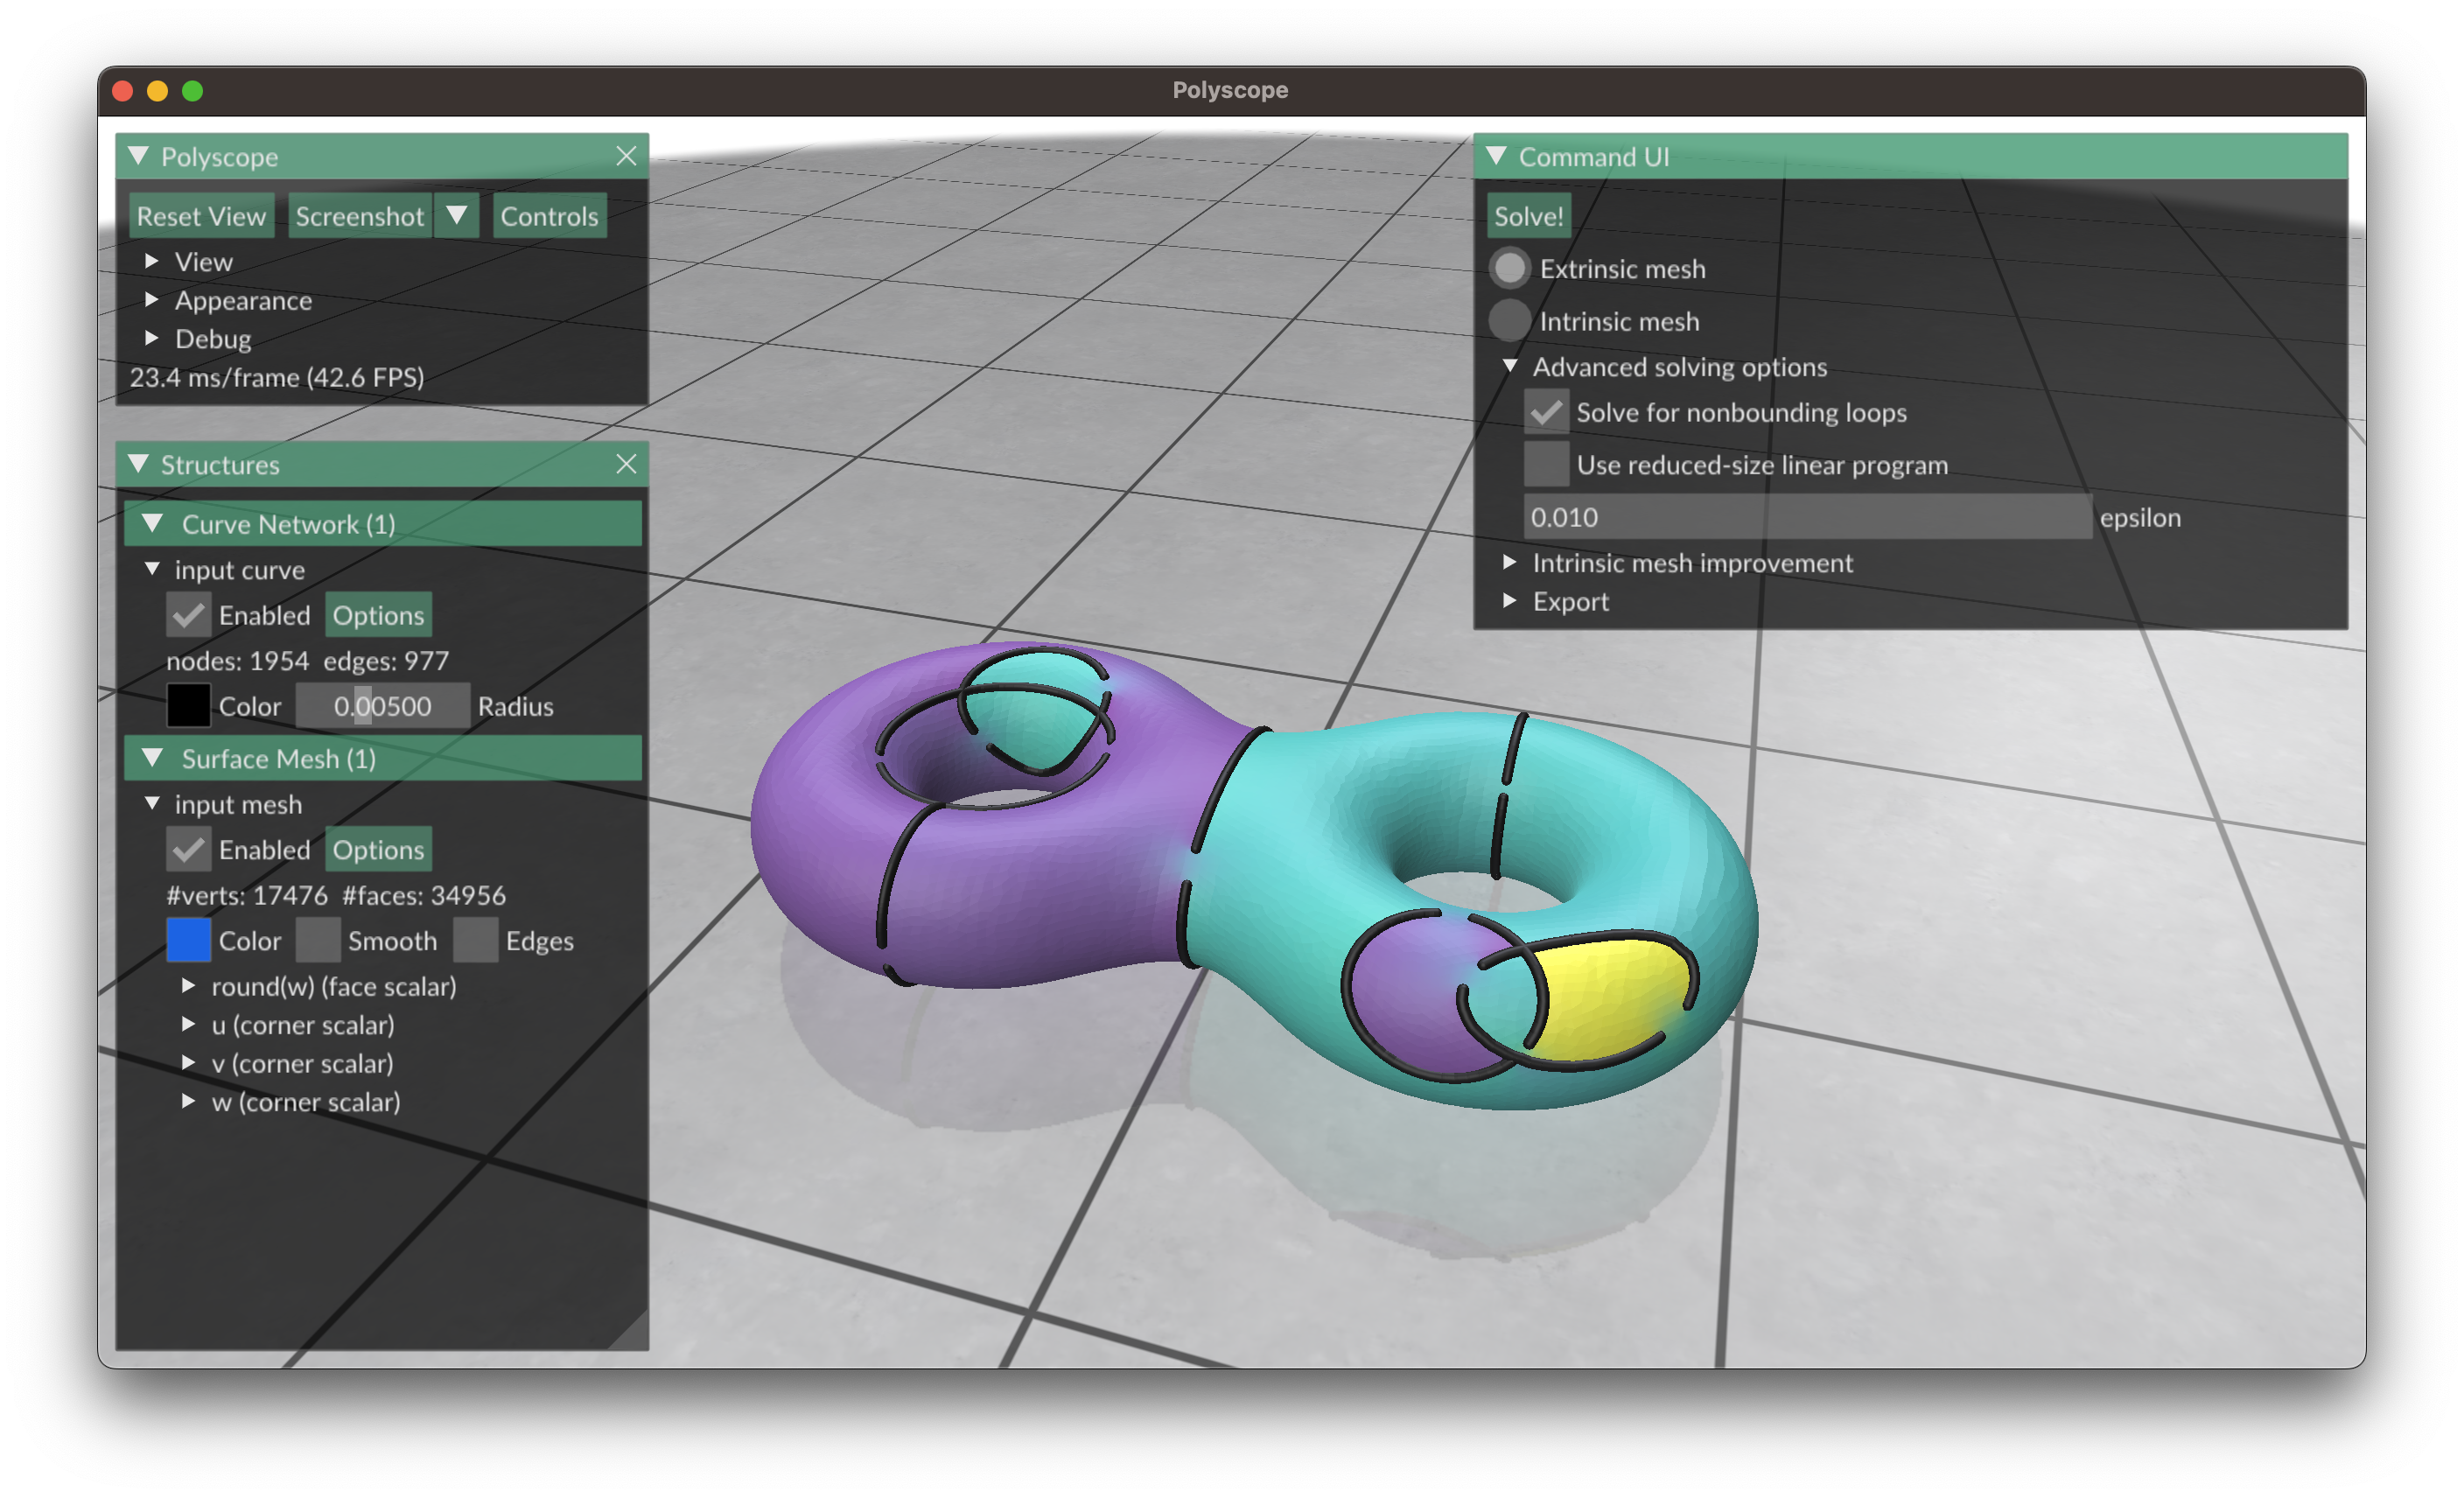
Task: Select the Intrinsic mesh radio button
Action: click(x=1509, y=321)
